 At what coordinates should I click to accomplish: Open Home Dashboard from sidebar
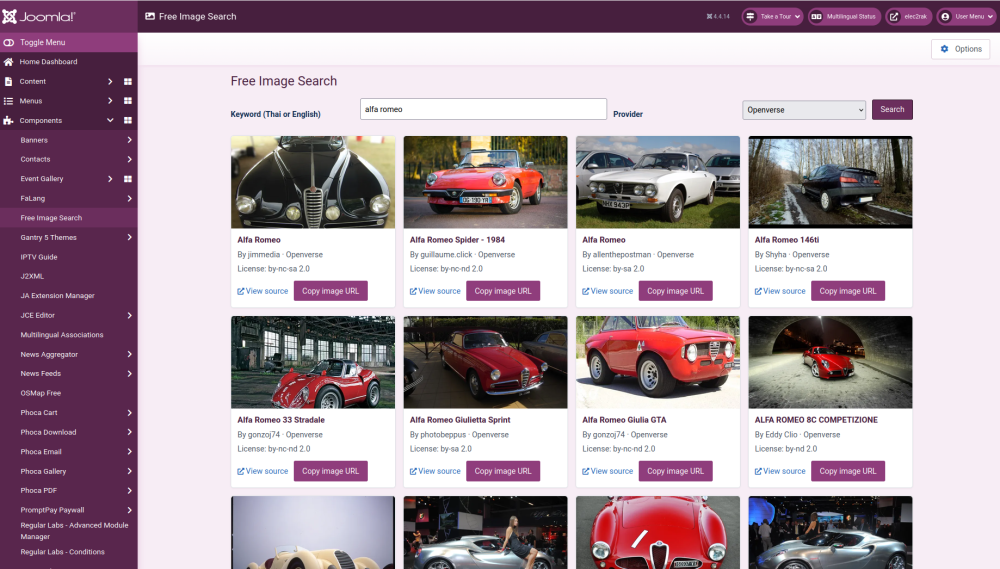48,62
